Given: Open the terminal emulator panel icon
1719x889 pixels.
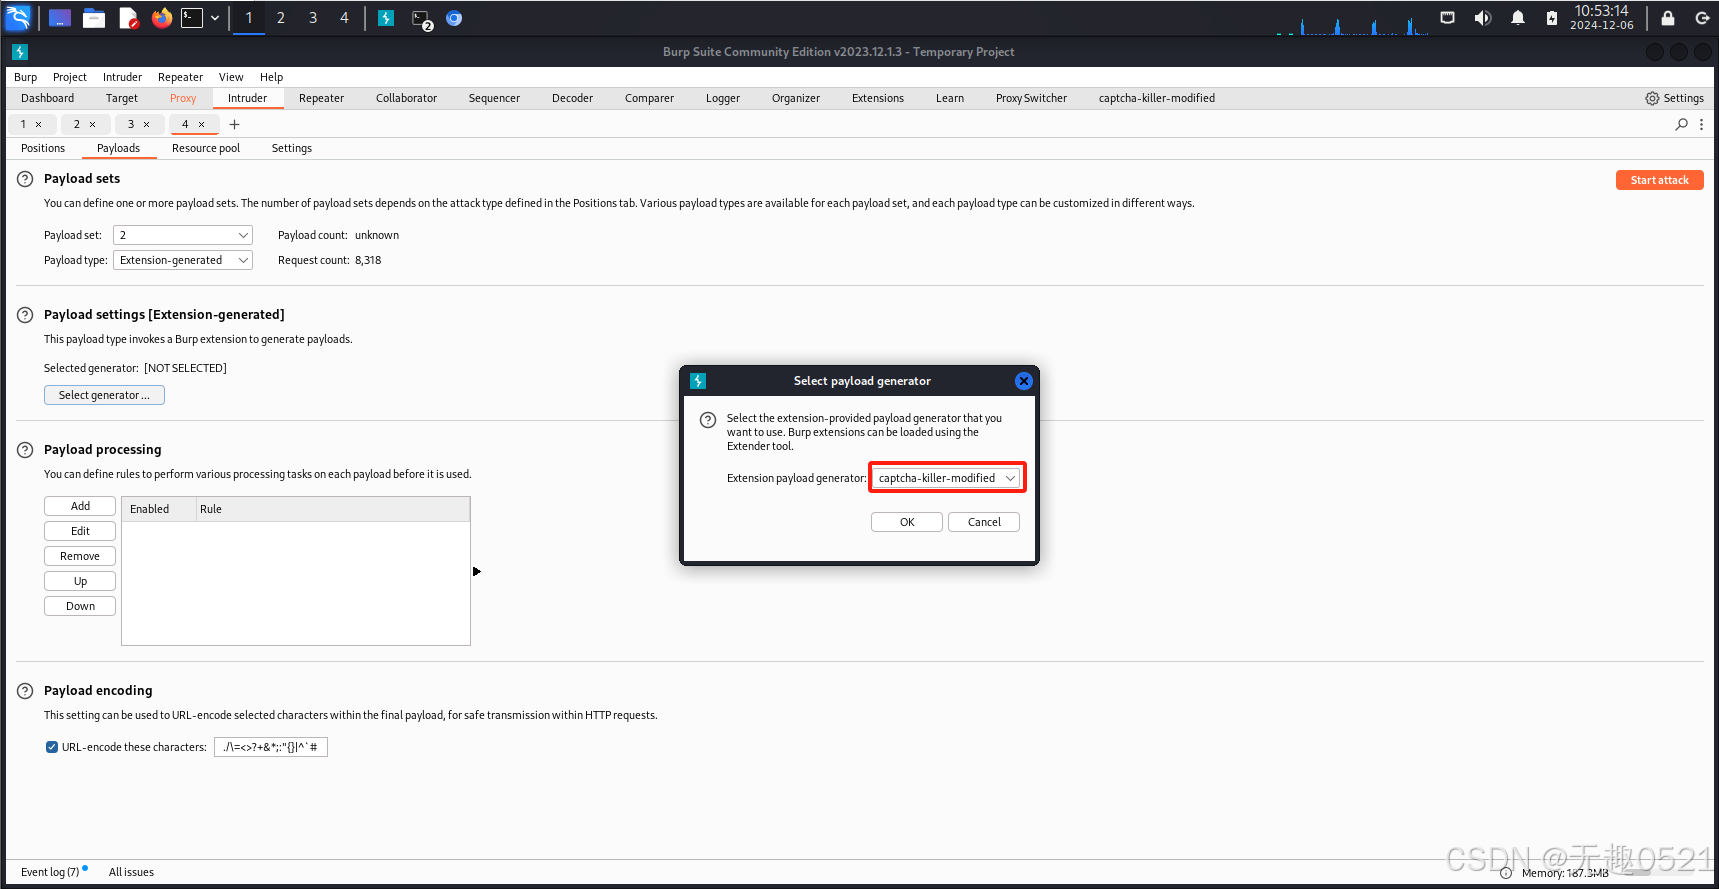Looking at the screenshot, I should 192,18.
